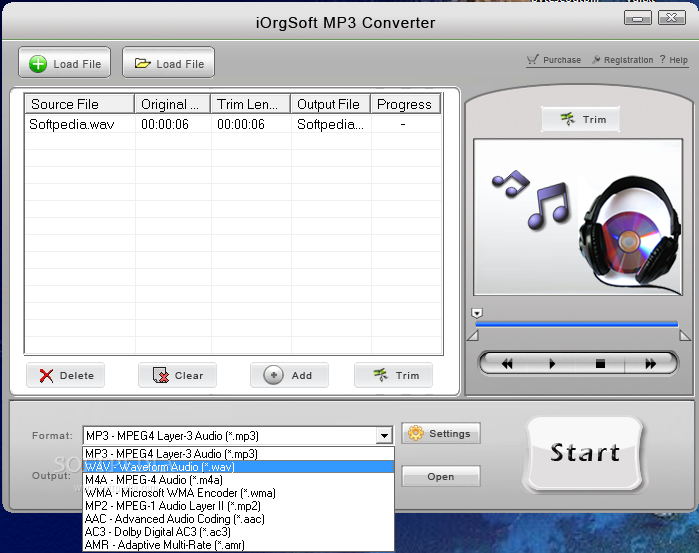Select AAC - Advanced Audio Coding option
The width and height of the screenshot is (699, 553).
tap(238, 519)
